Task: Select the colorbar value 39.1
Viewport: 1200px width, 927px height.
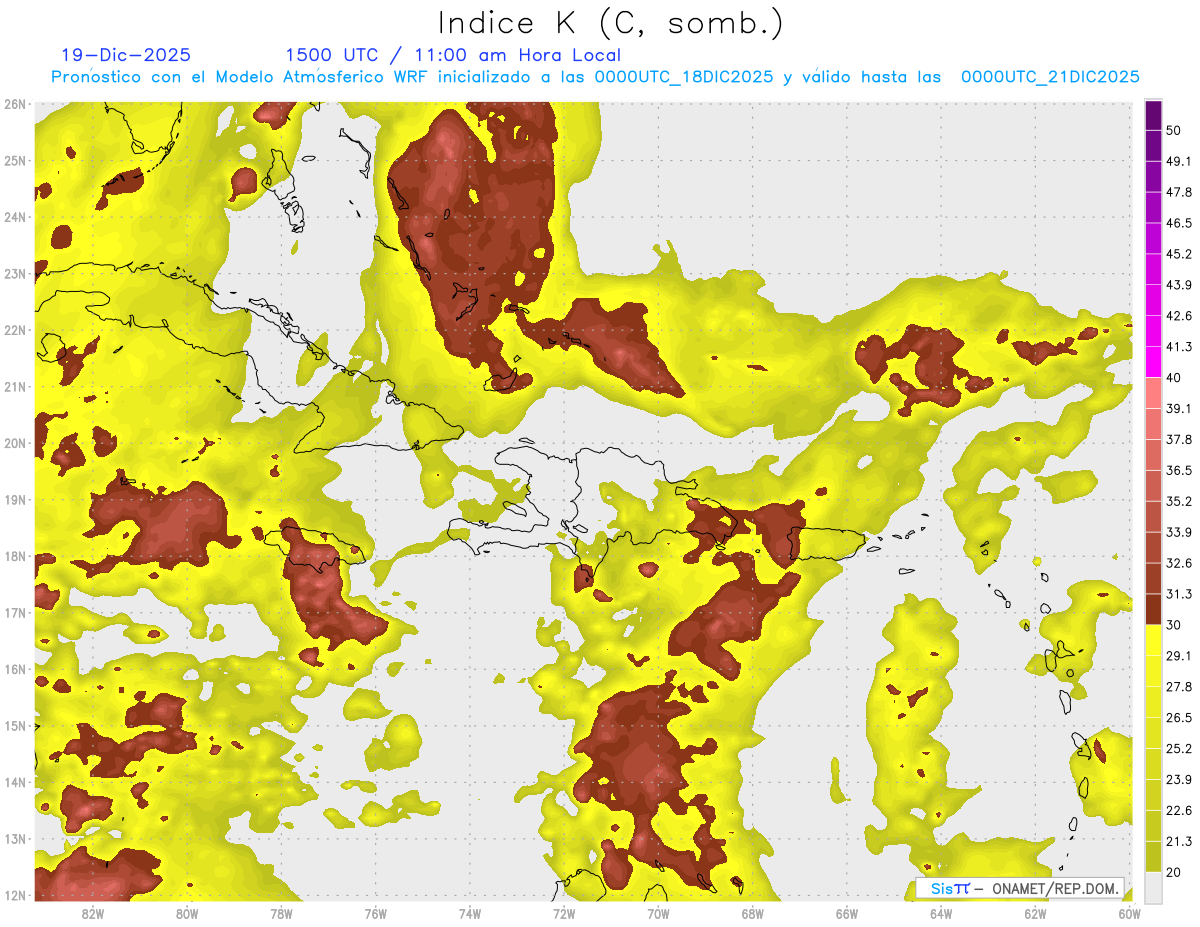Action: (x=1178, y=409)
